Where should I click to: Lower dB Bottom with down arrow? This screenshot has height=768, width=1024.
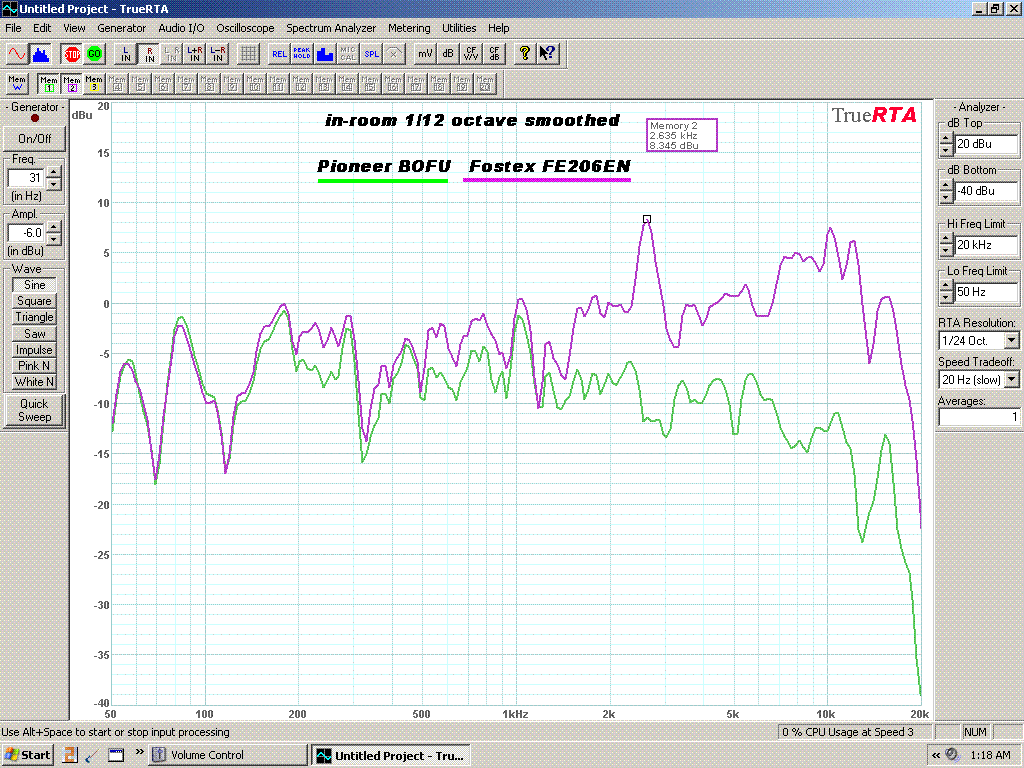946,197
